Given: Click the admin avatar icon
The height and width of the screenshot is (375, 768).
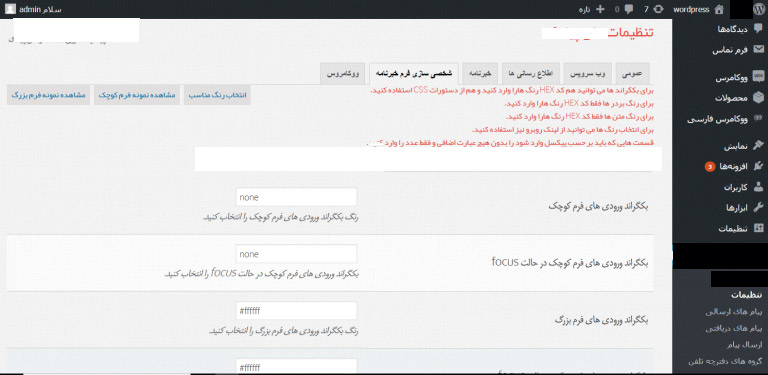Looking at the screenshot, I should tap(10, 9).
